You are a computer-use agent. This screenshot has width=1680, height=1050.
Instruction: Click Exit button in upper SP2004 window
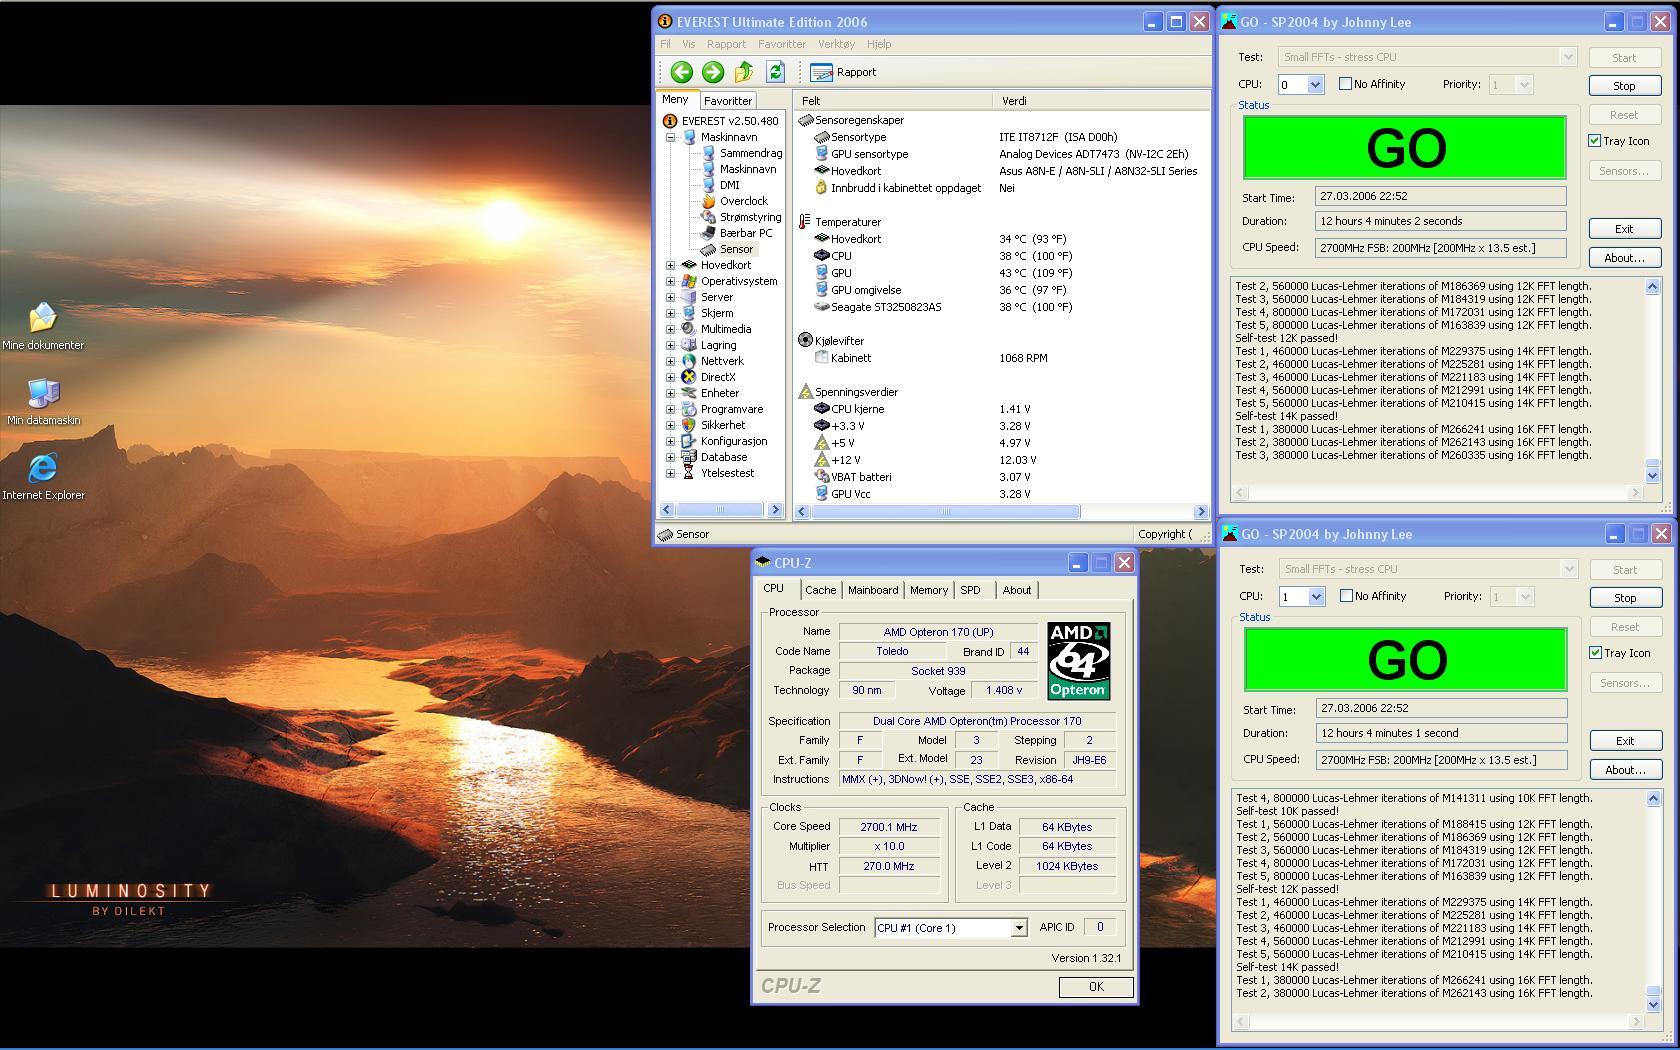coord(1624,229)
